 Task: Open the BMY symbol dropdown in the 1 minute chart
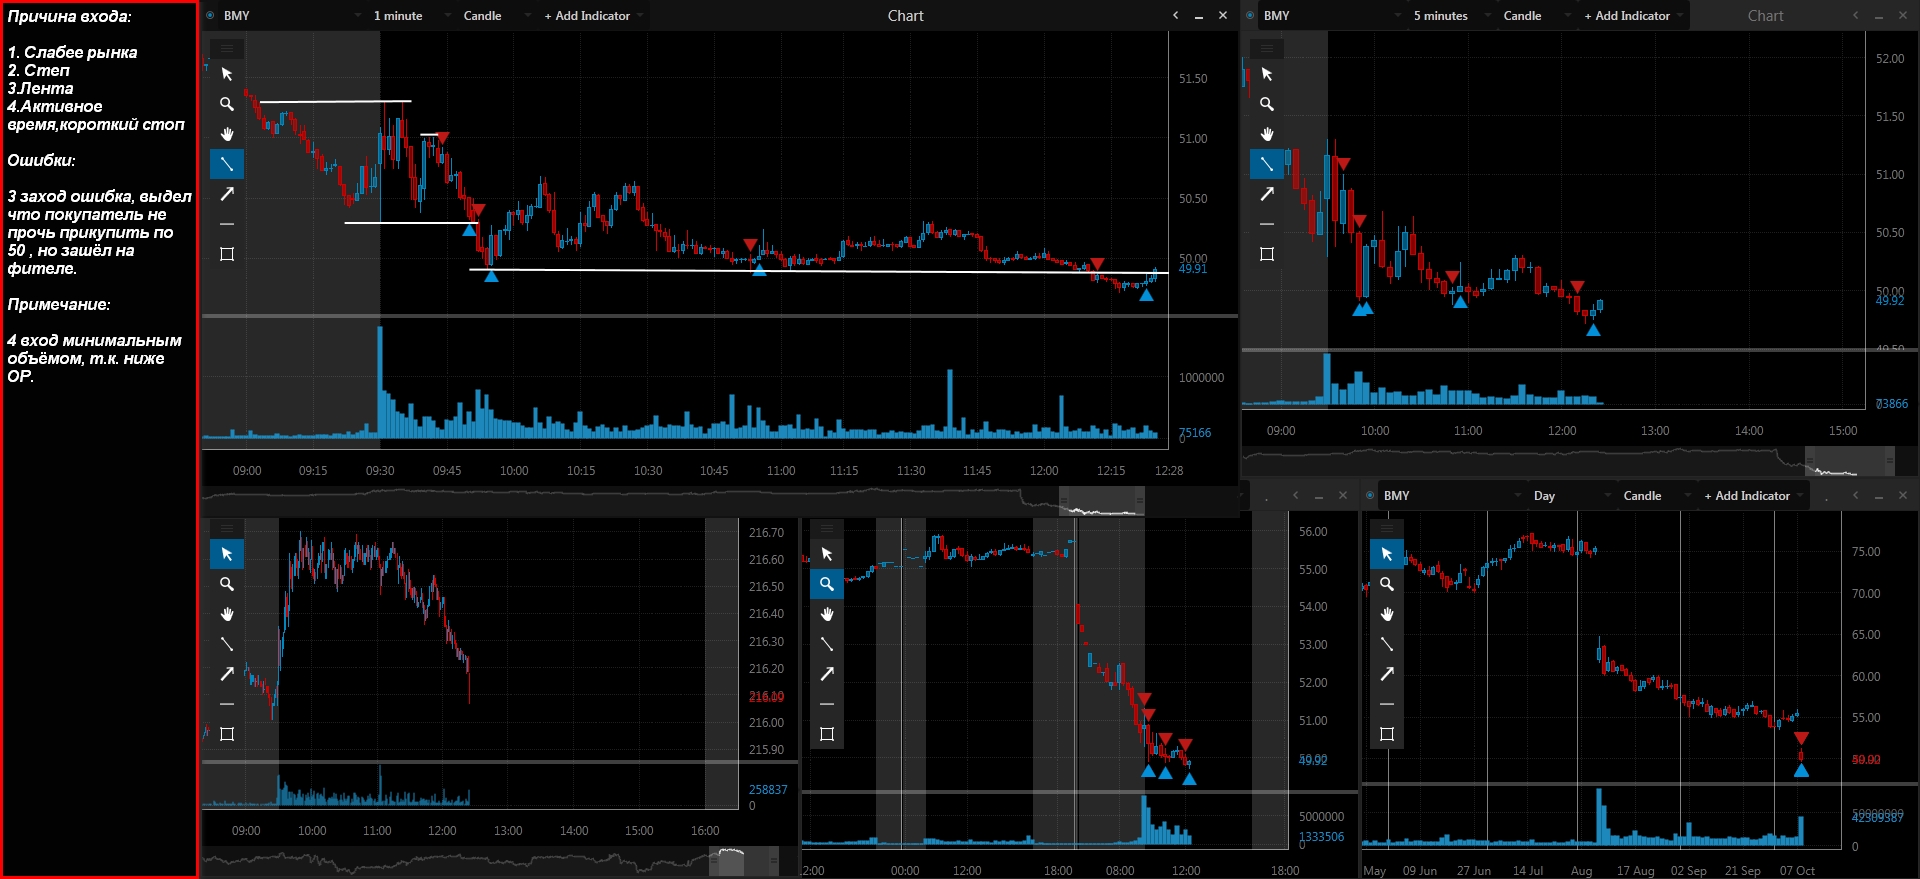pyautogui.click(x=291, y=16)
